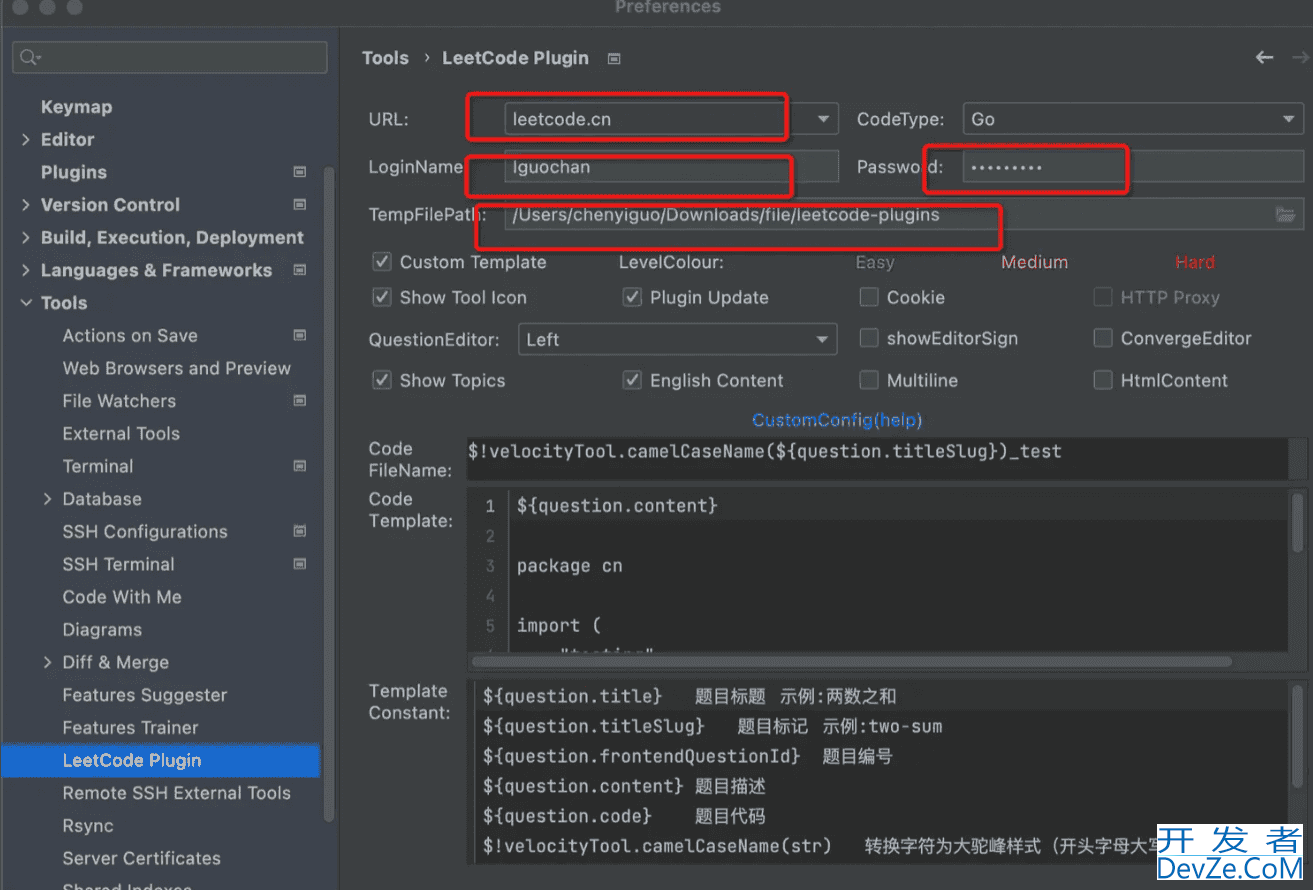Click the project-level icon beside SSH Terminal
Screen dimensions: 1313x890
point(299,564)
